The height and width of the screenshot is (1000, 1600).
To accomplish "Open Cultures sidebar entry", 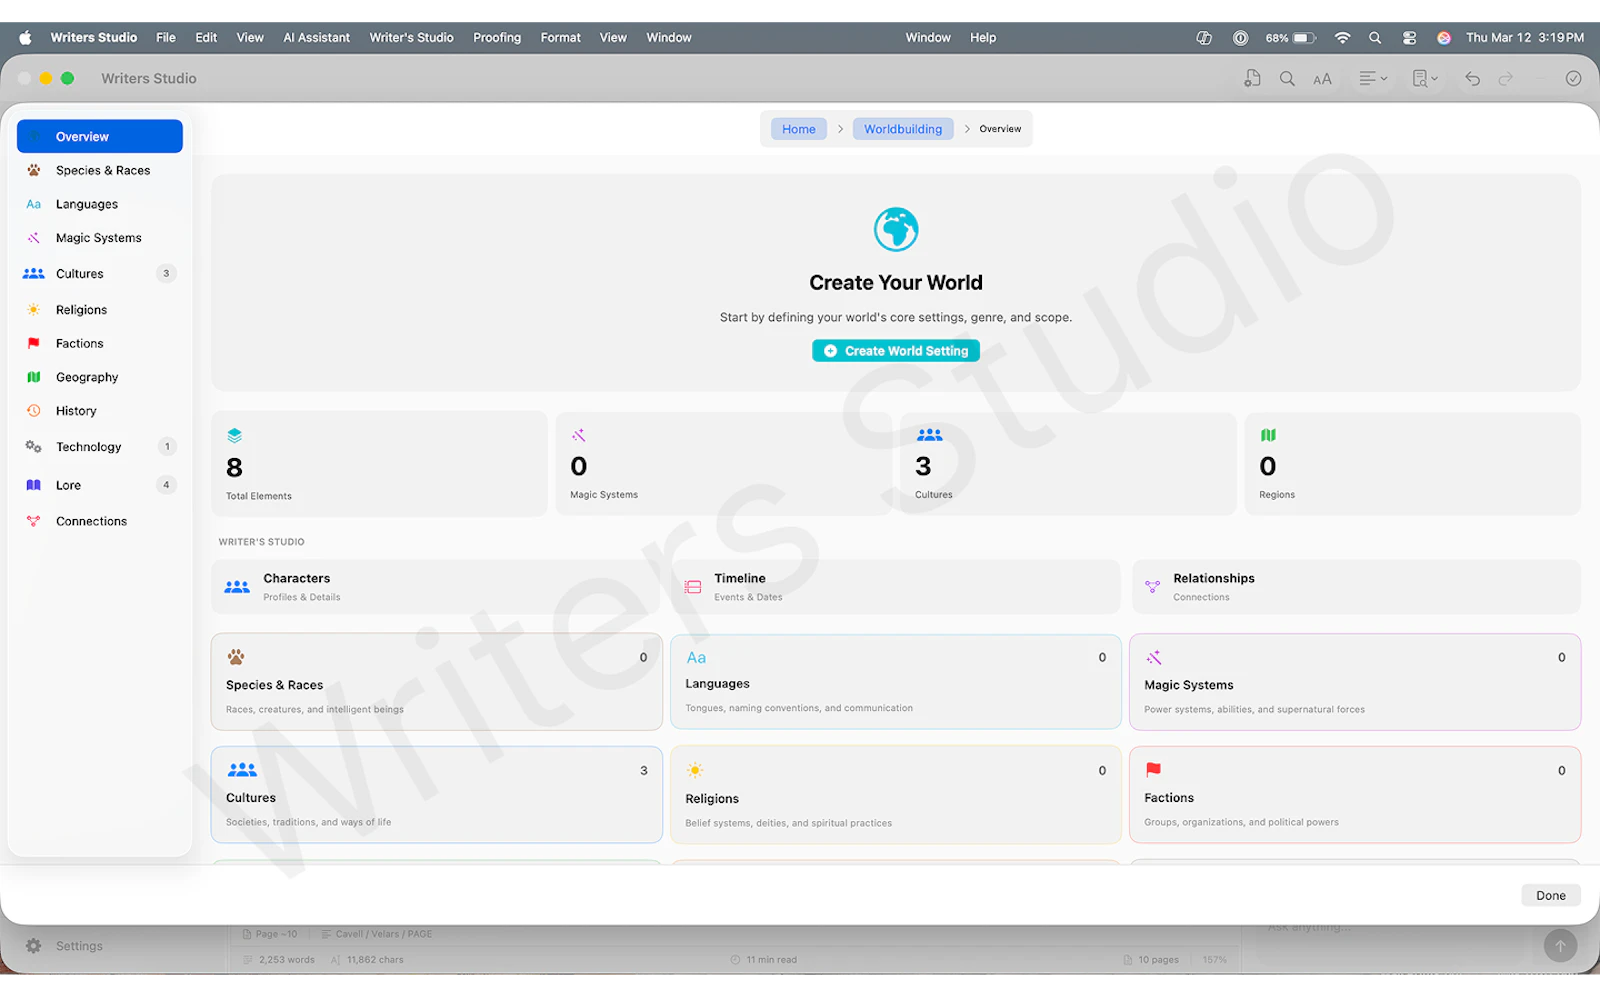I will (100, 273).
